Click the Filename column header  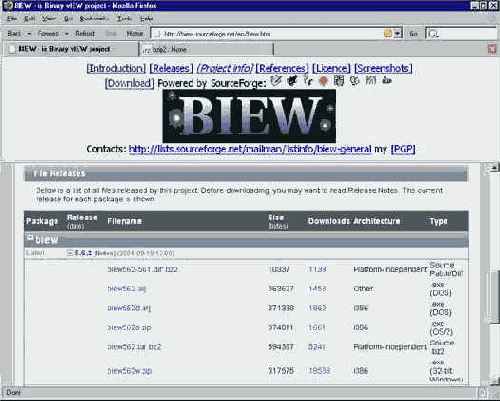[x=124, y=221]
